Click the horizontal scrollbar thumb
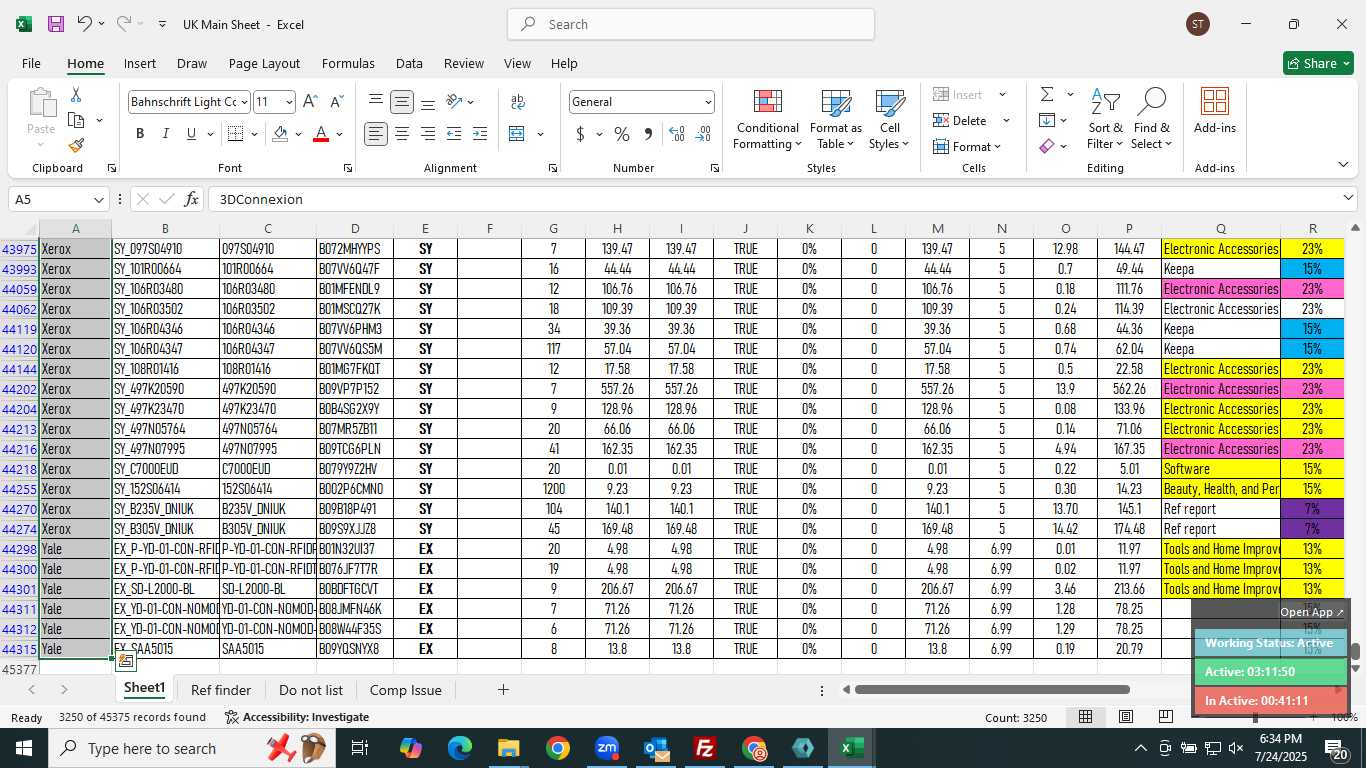 pos(992,689)
